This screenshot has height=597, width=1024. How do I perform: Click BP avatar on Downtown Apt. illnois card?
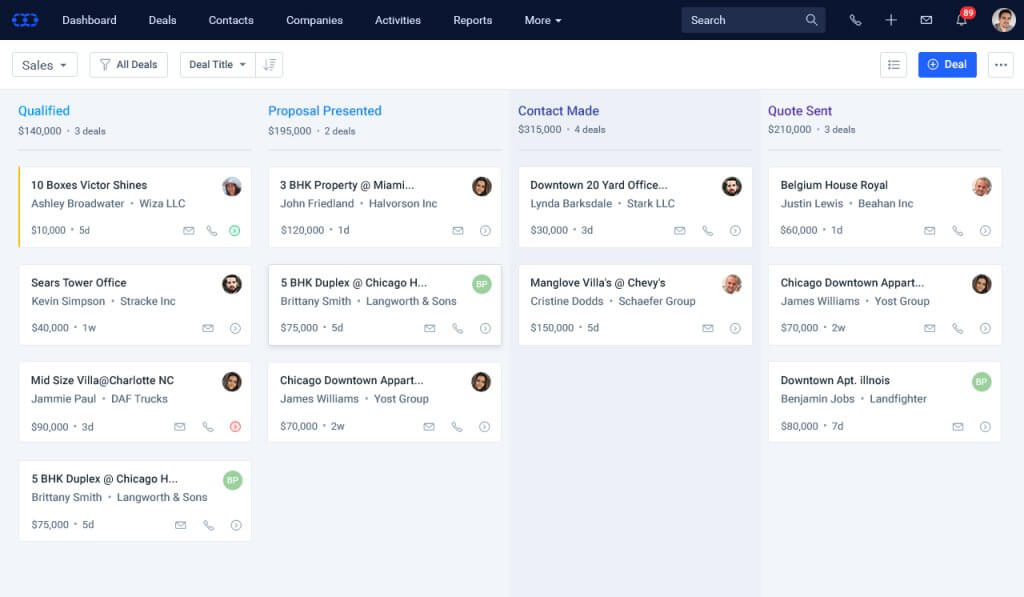981,381
